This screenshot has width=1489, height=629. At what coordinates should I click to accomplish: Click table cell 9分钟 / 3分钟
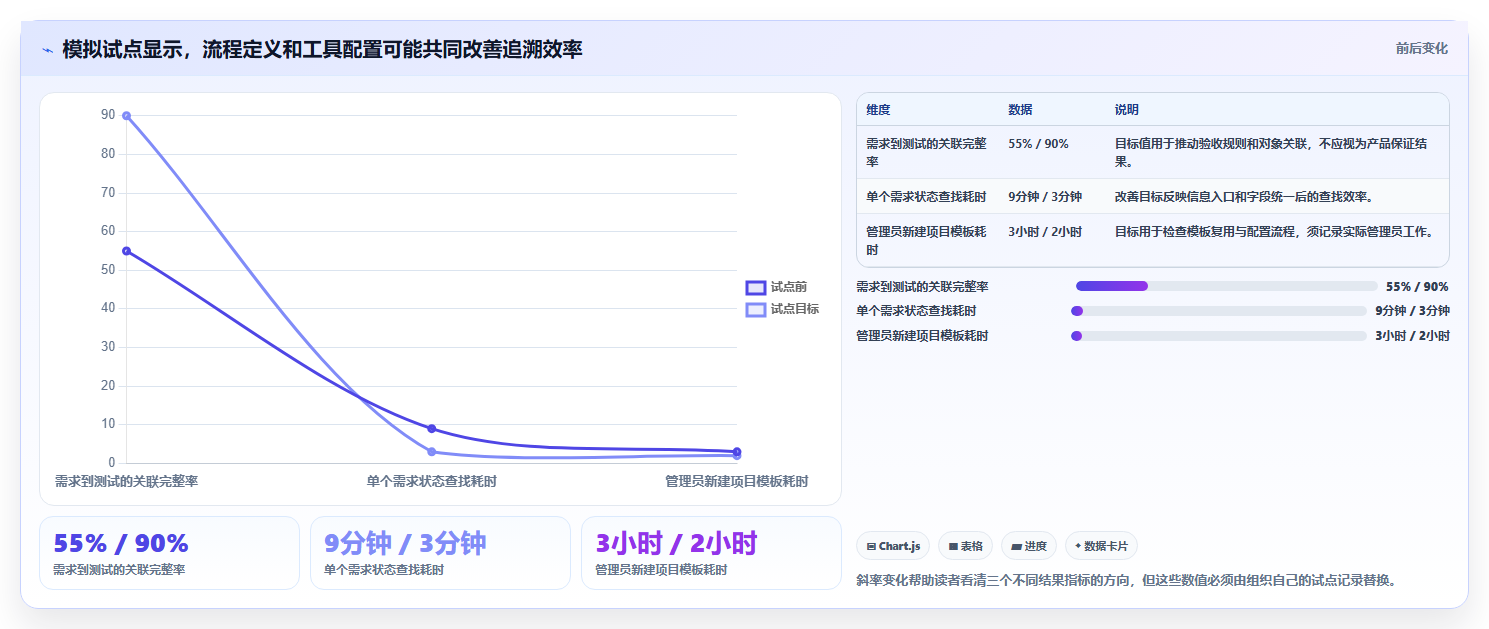tap(1045, 196)
